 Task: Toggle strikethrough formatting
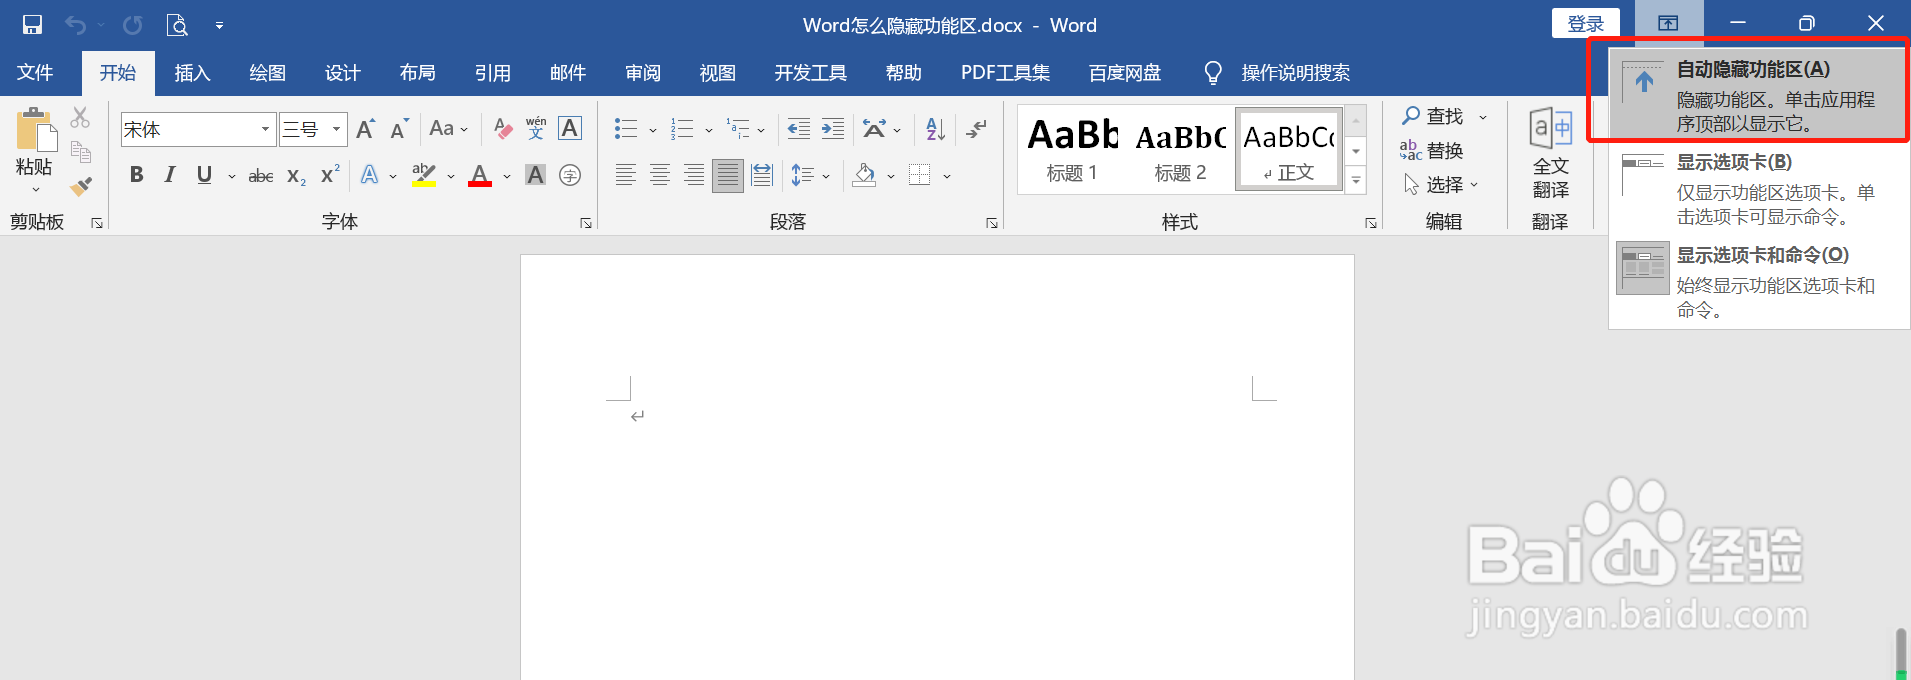(261, 176)
